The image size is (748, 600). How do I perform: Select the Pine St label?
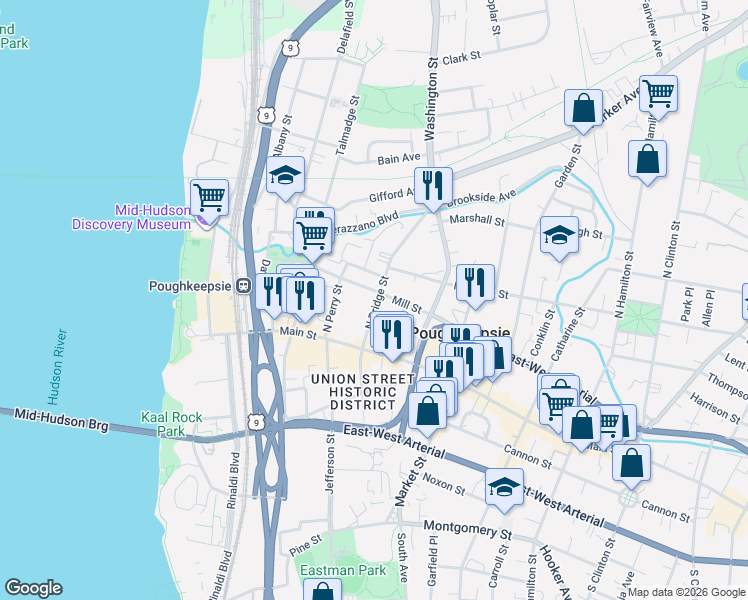pos(306,546)
